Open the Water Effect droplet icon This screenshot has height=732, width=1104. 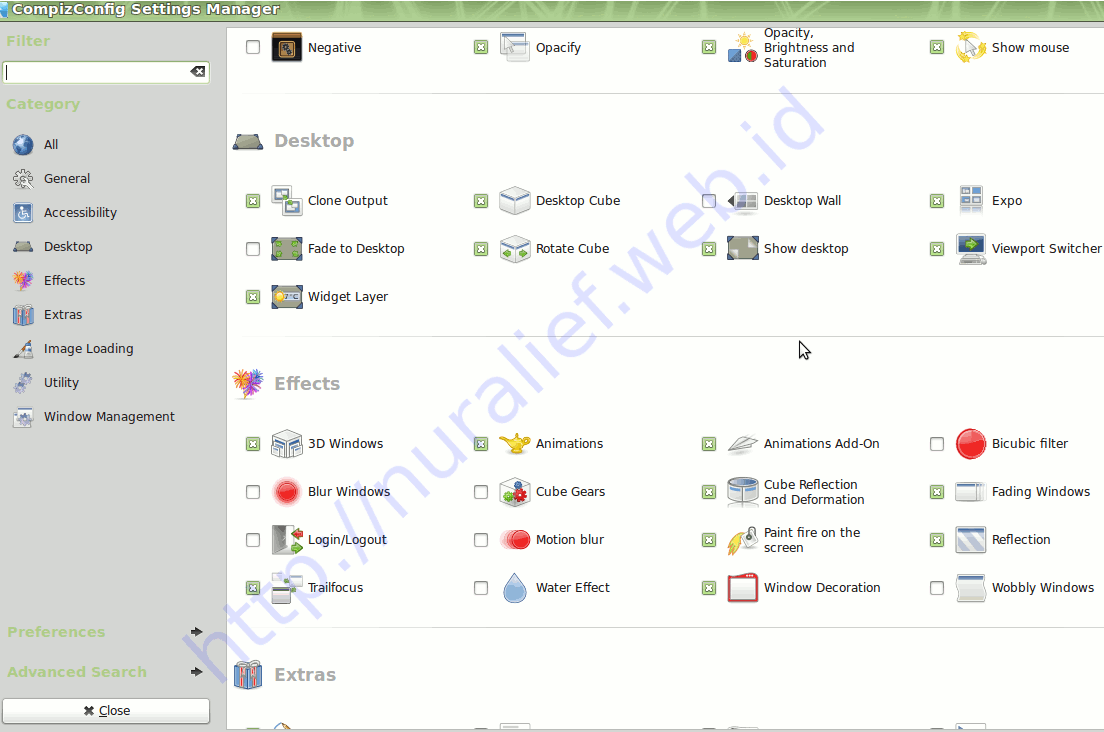click(x=515, y=587)
